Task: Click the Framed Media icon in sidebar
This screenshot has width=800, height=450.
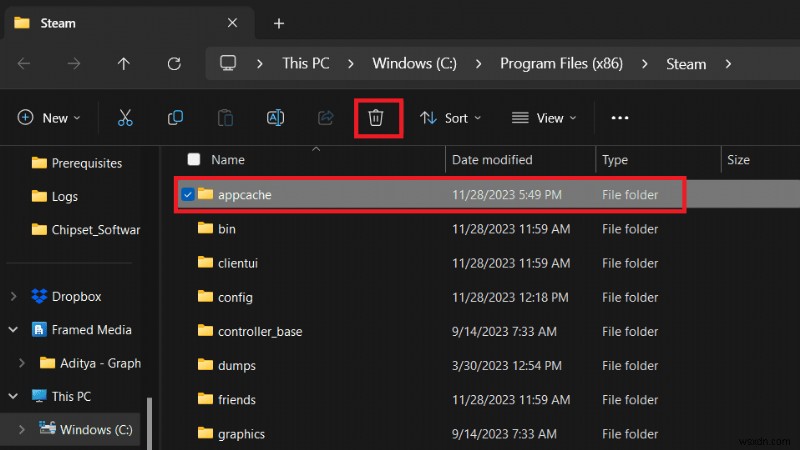Action: pos(39,330)
